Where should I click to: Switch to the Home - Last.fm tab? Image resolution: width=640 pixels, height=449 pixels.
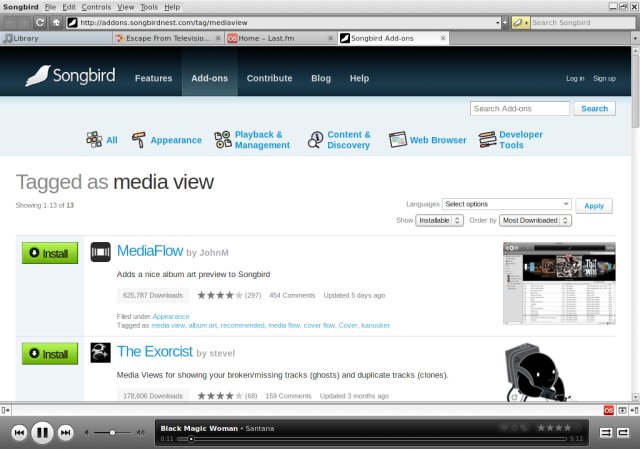pos(280,38)
